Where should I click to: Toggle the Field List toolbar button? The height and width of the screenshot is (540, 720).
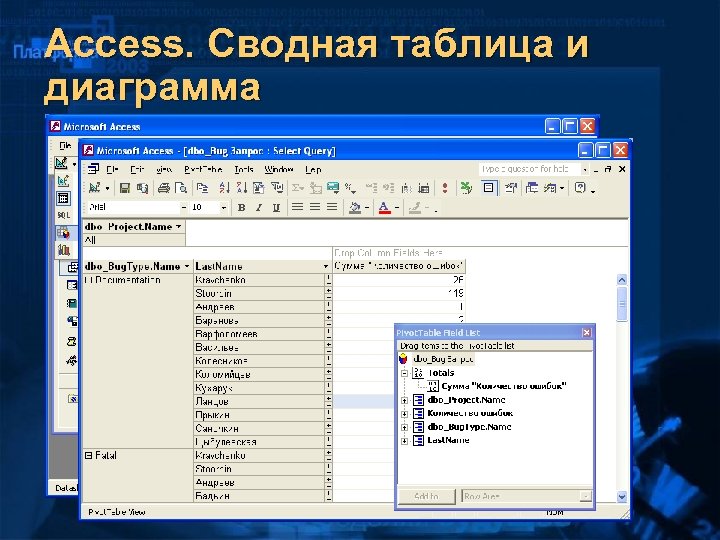[488, 188]
